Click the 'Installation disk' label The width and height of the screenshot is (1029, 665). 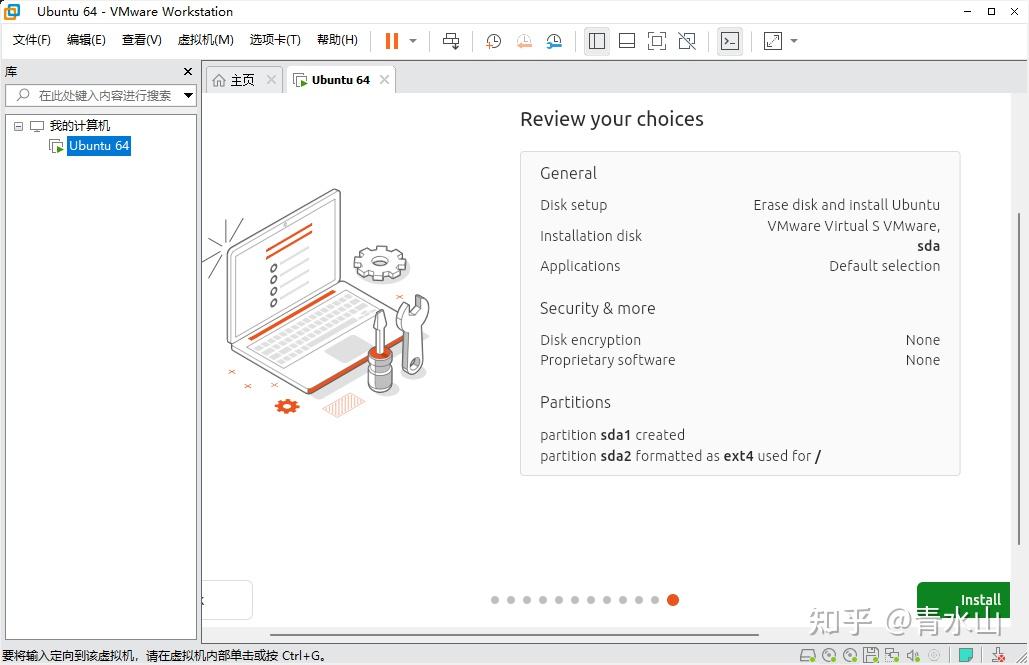pyautogui.click(x=591, y=236)
